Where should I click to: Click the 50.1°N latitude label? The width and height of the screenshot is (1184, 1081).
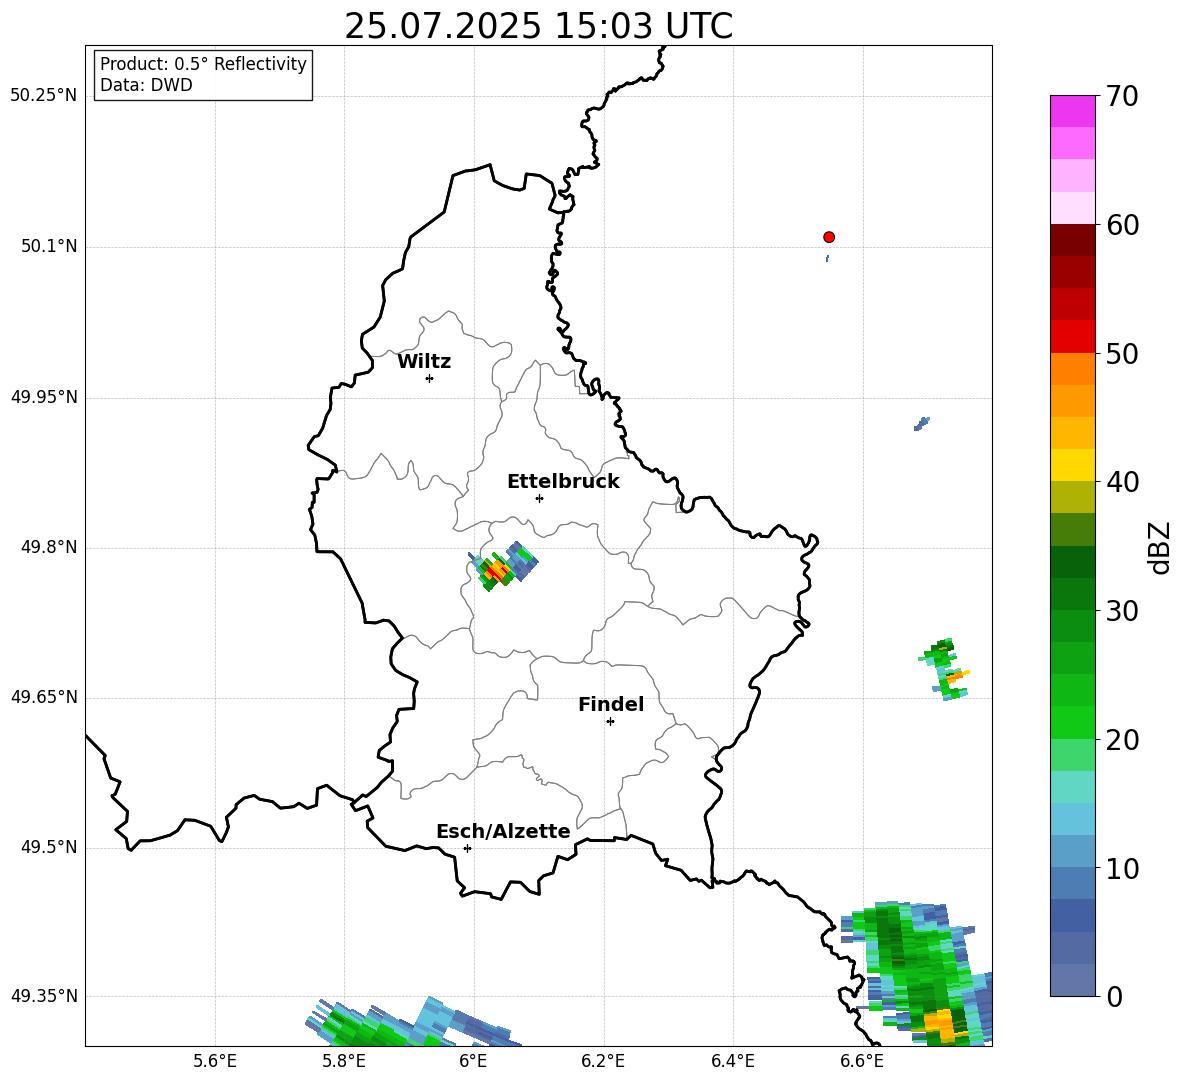[49, 247]
